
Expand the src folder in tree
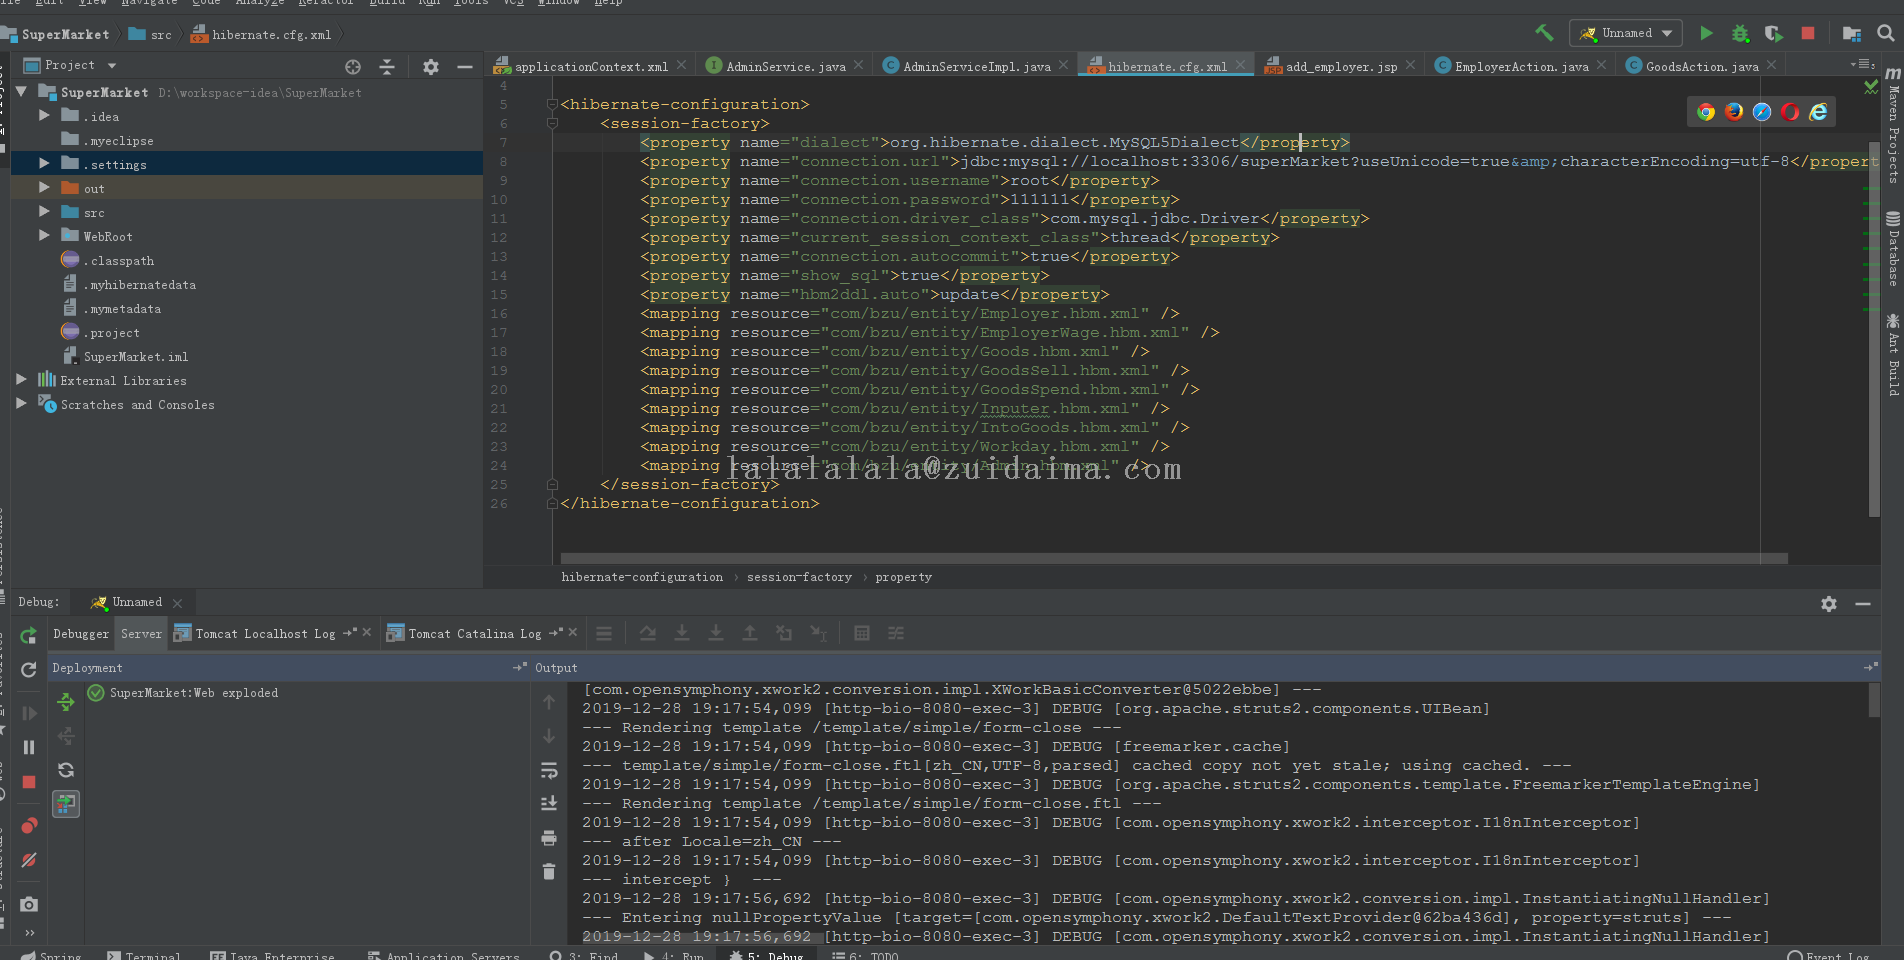44,212
